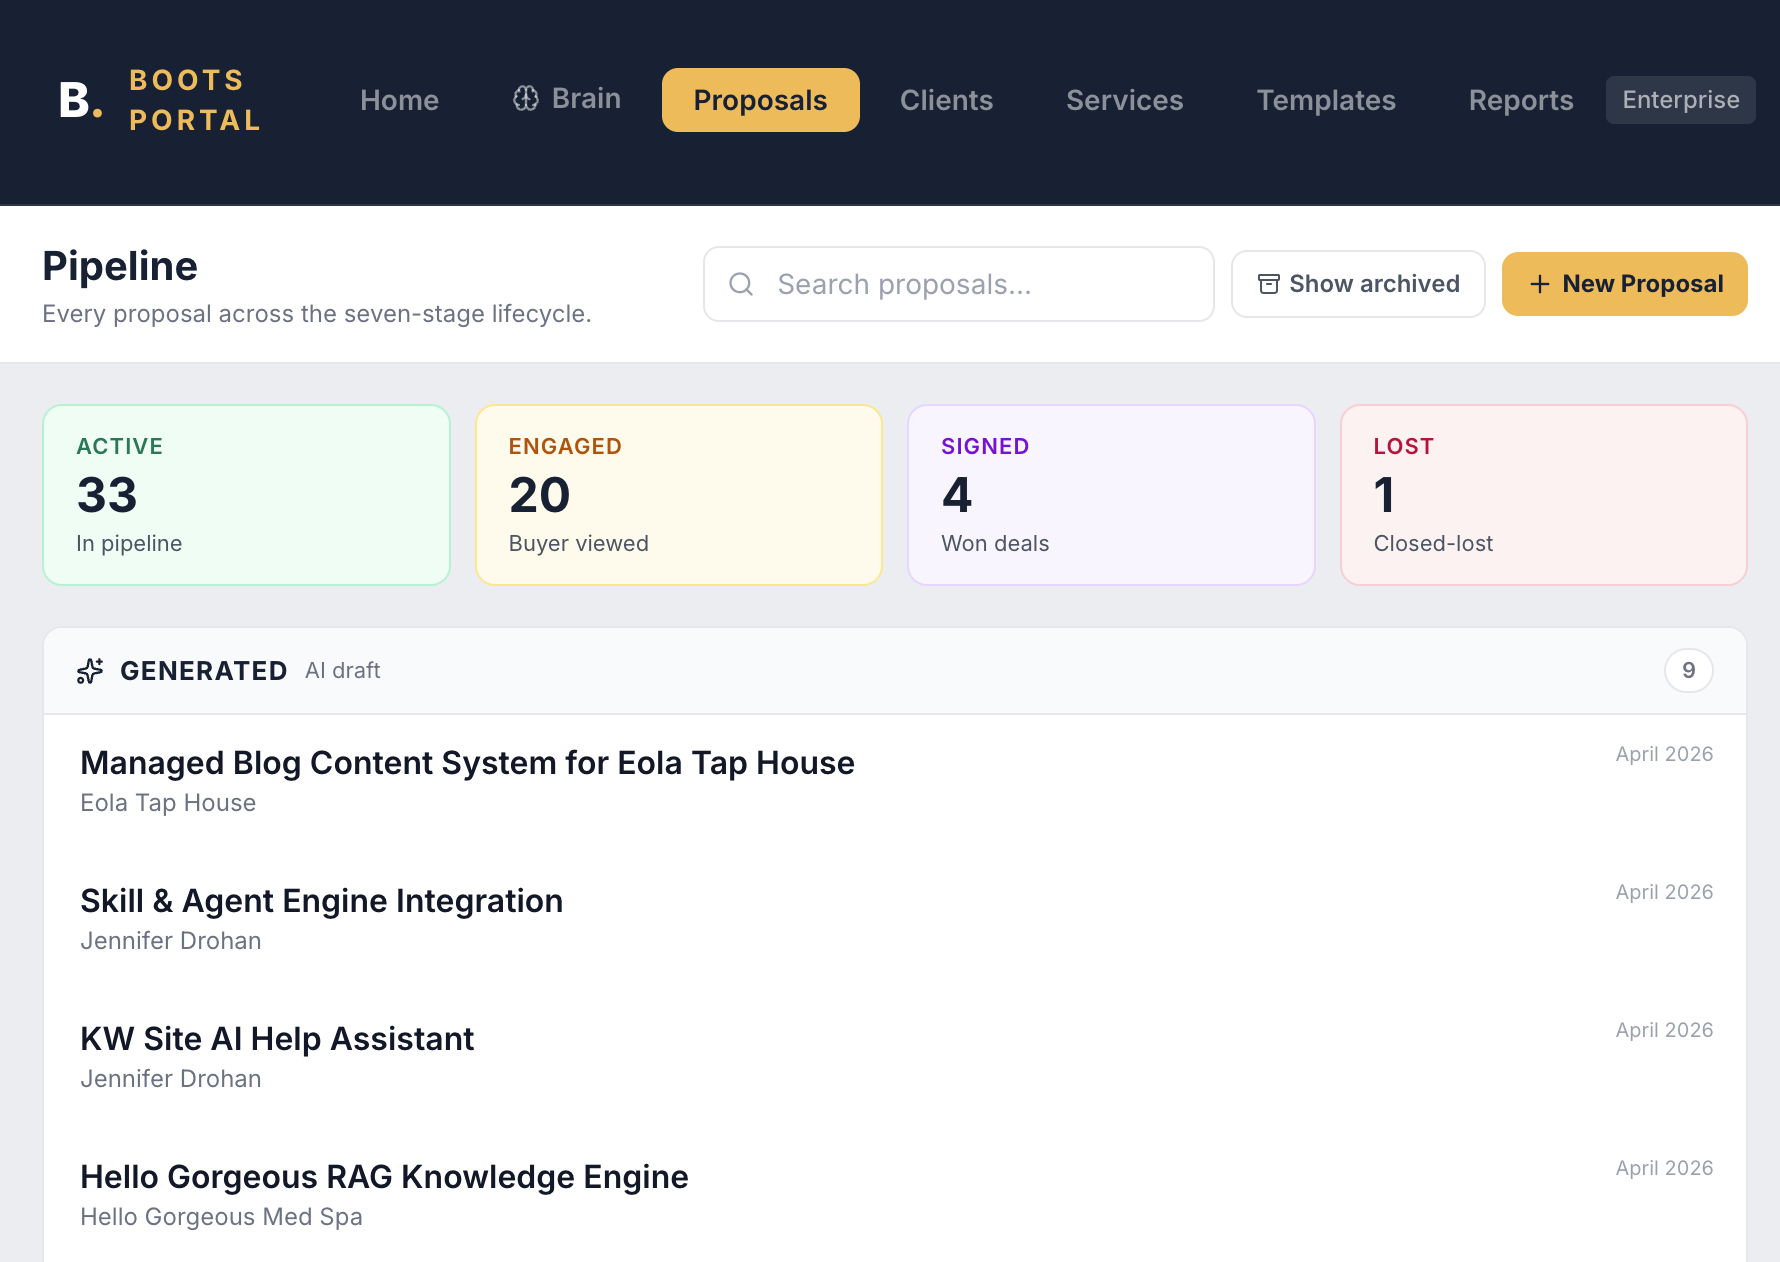Image resolution: width=1780 pixels, height=1262 pixels.
Task: Open the Engaged 20 buyer viewed card
Action: point(679,495)
